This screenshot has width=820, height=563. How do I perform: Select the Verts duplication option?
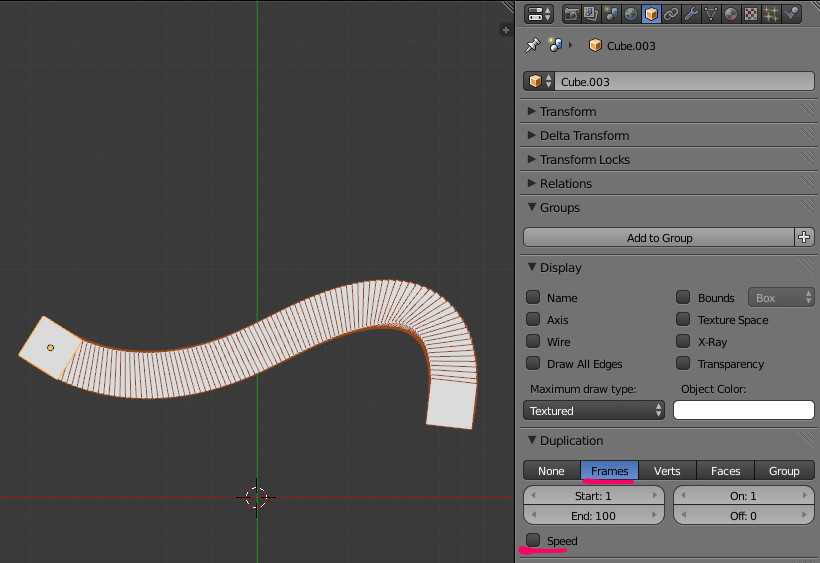click(x=667, y=471)
